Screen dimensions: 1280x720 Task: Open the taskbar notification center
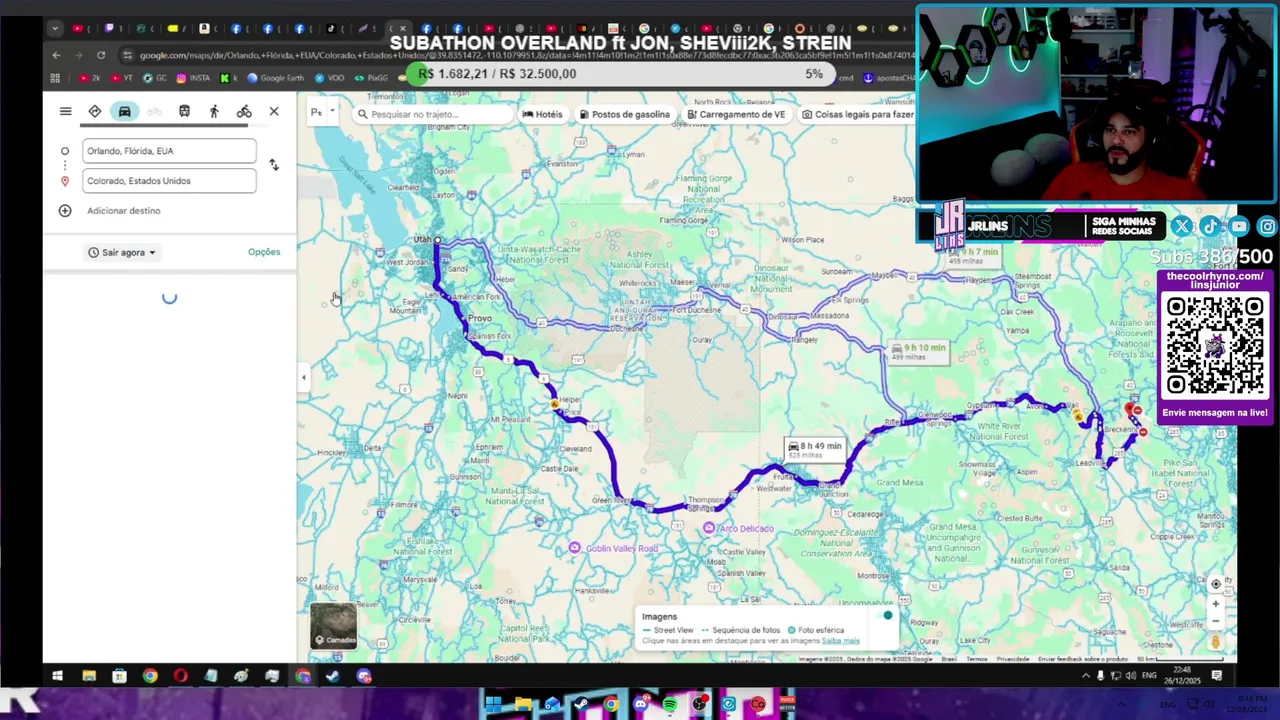[x=1216, y=676]
